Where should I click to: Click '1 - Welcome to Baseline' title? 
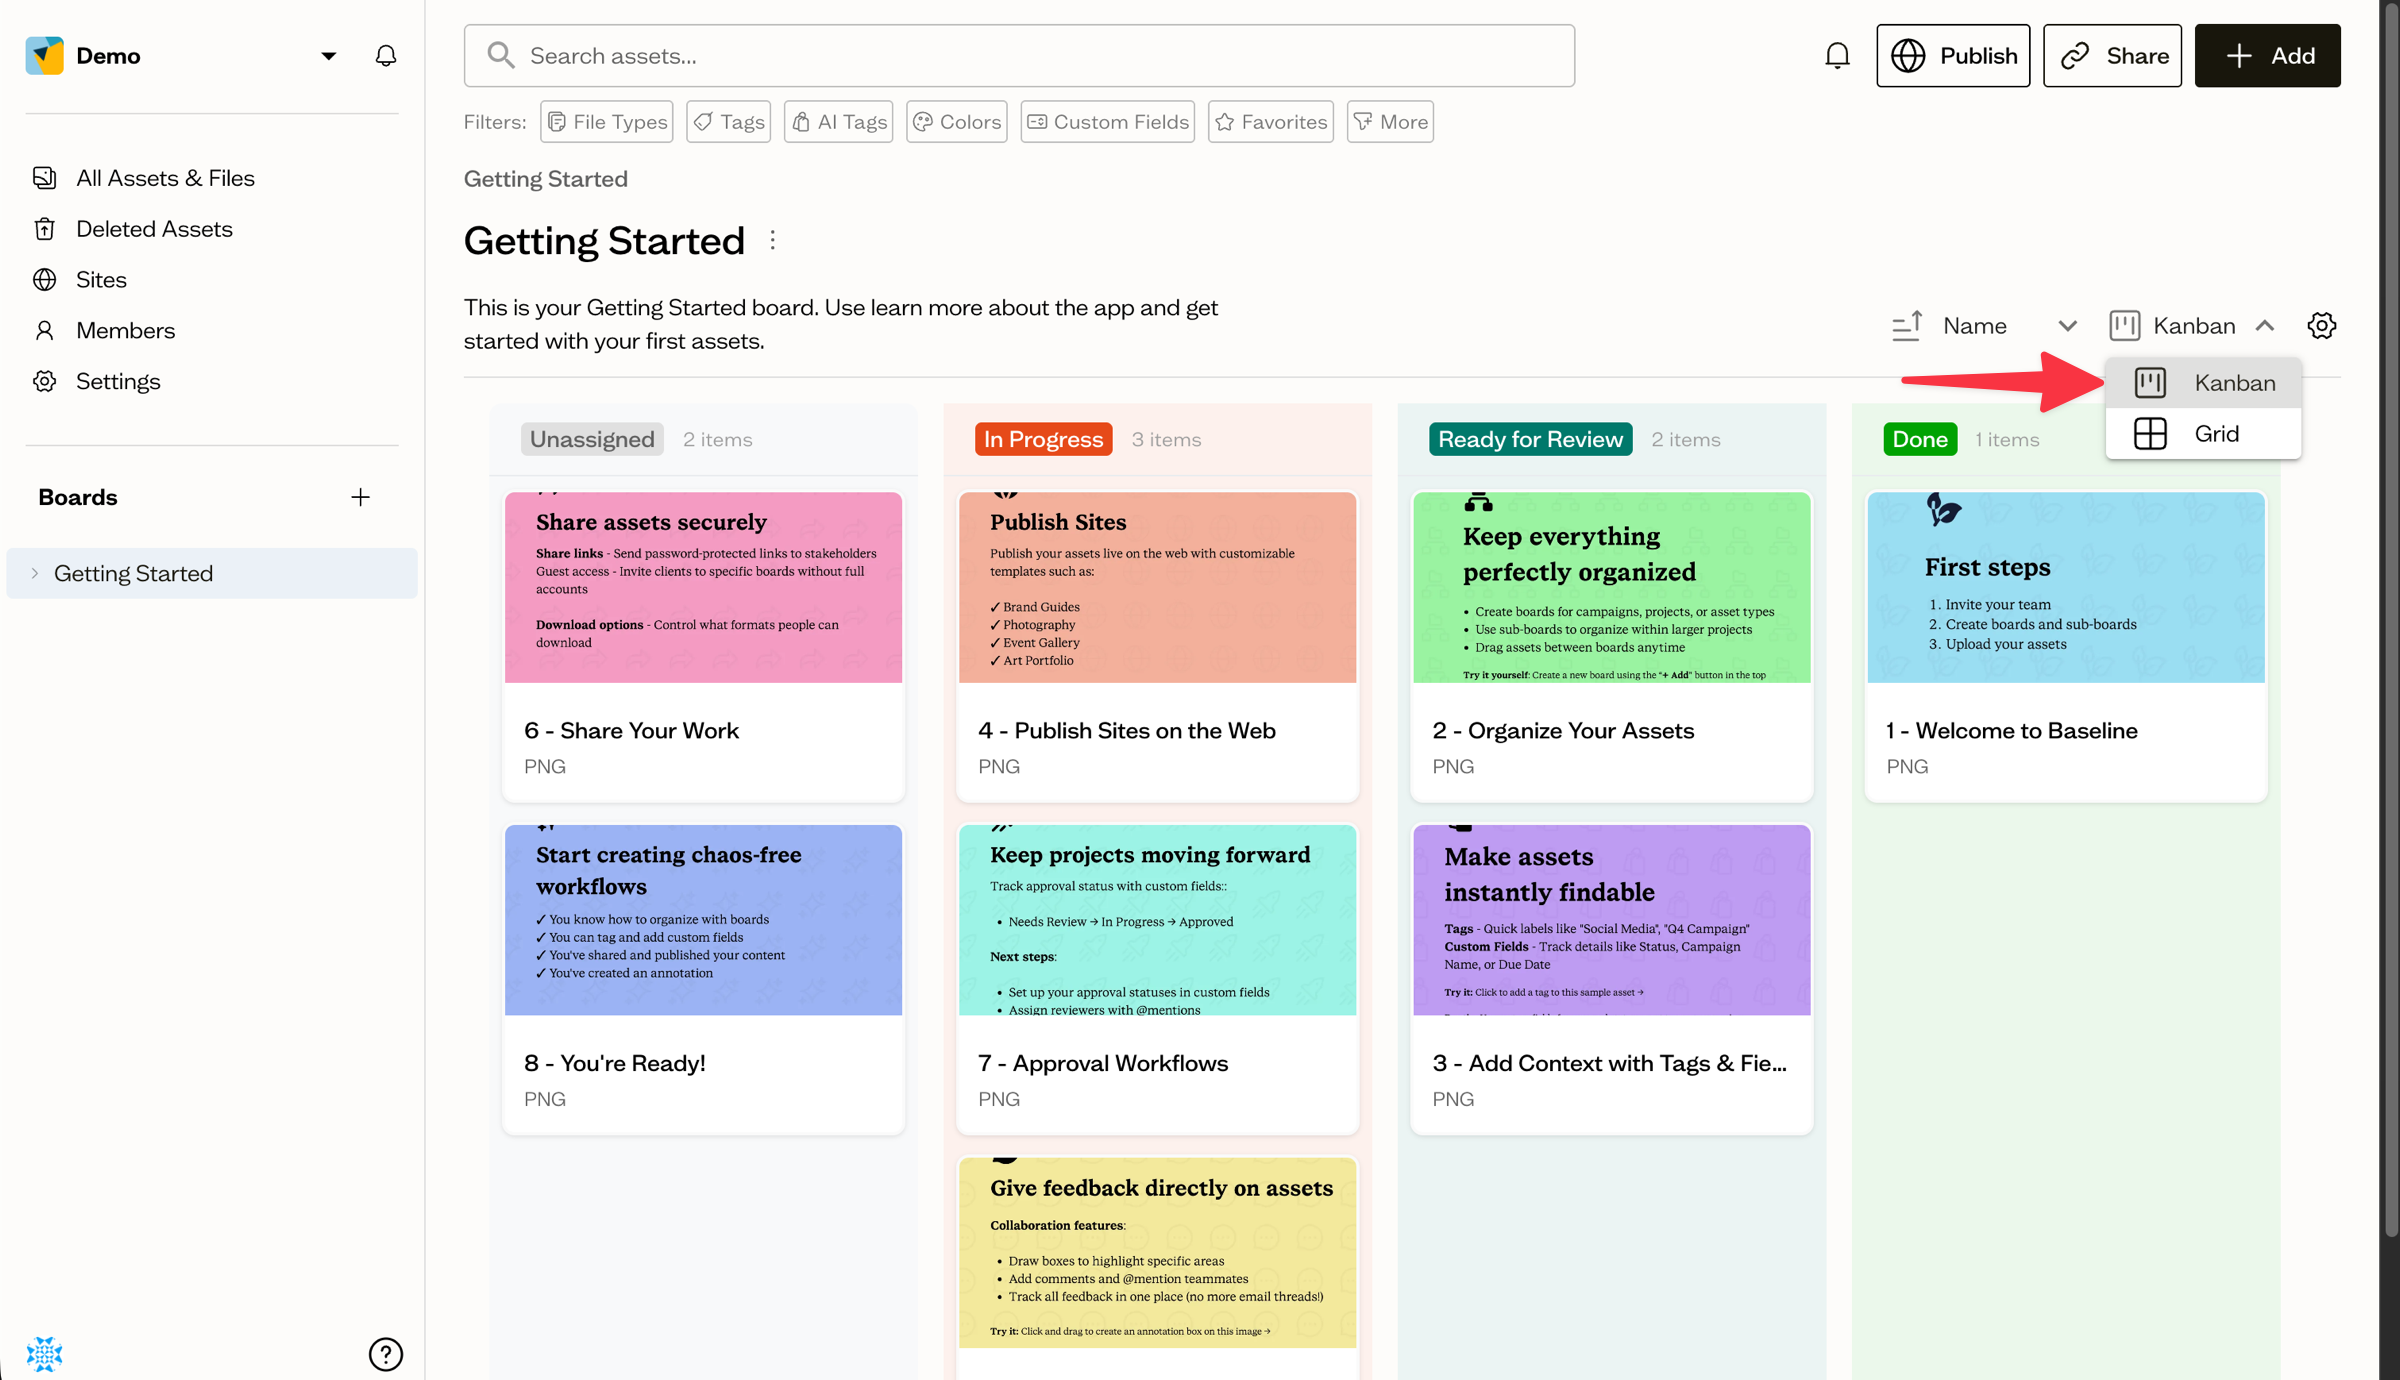tap(2011, 731)
